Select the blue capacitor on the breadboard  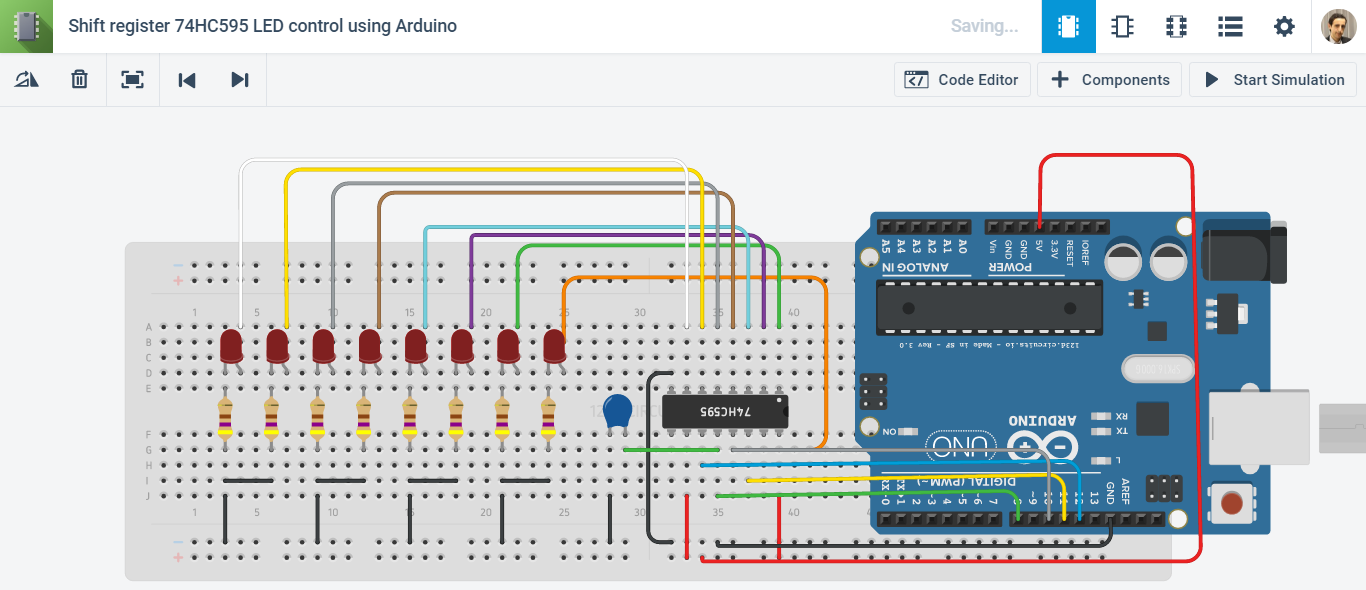(617, 408)
